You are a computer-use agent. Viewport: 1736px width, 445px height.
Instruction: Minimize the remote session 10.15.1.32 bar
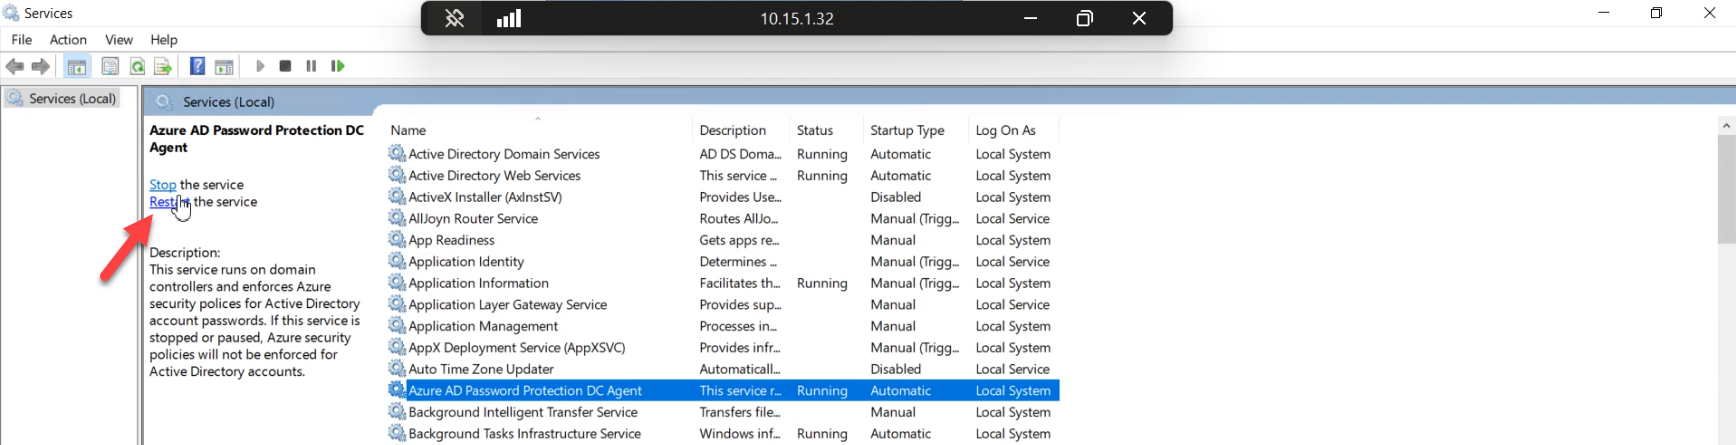click(1030, 18)
